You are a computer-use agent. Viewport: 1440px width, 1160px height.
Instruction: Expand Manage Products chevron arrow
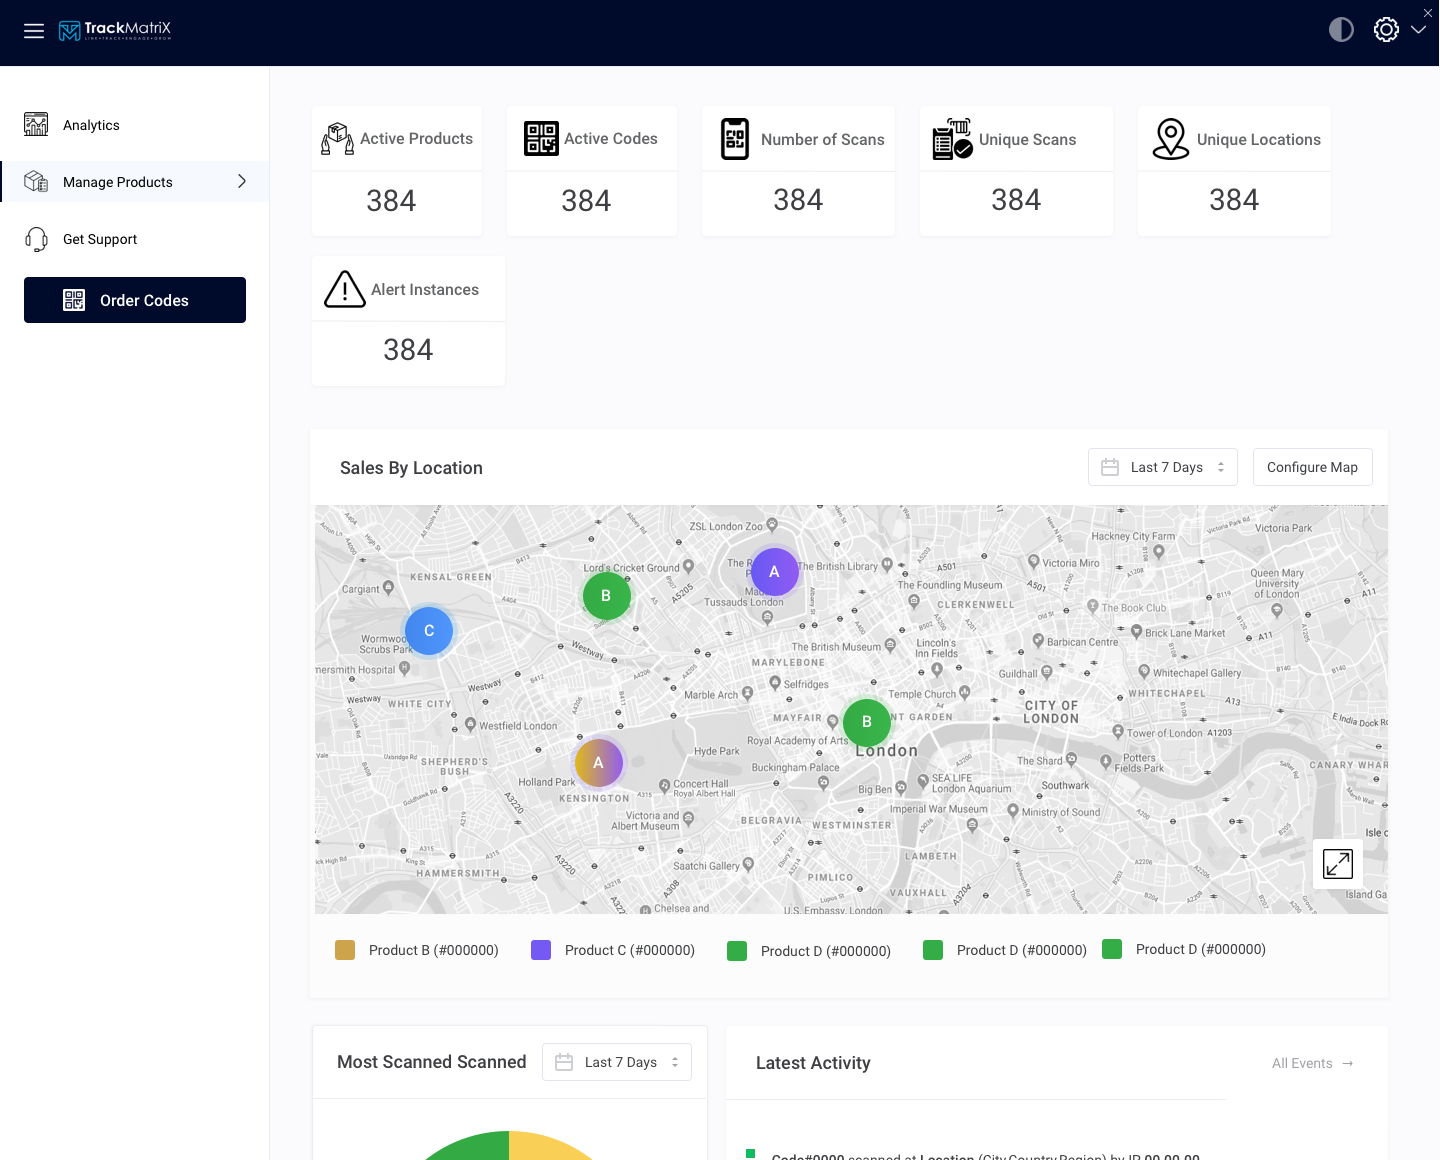click(241, 181)
